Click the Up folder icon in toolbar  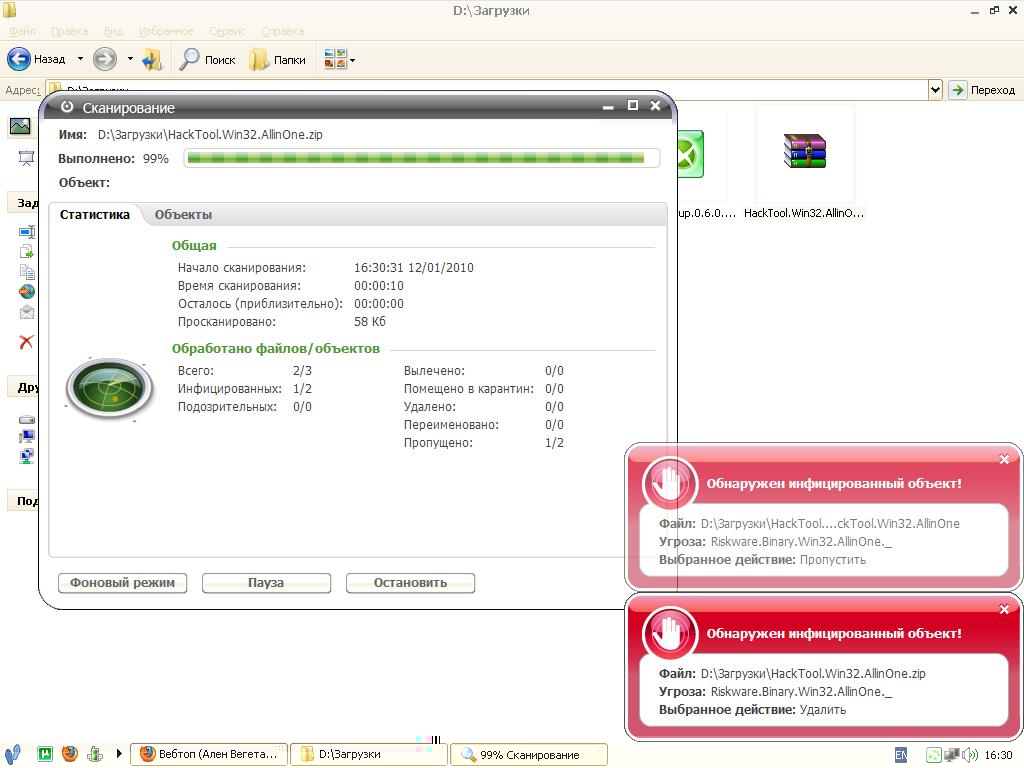[152, 59]
